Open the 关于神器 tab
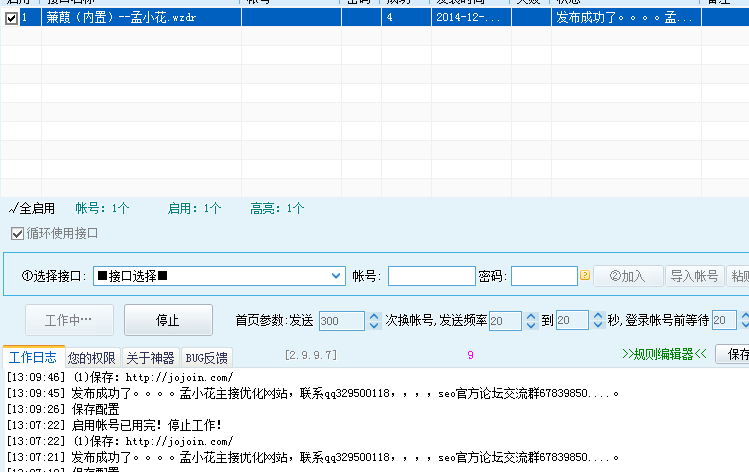 150,358
